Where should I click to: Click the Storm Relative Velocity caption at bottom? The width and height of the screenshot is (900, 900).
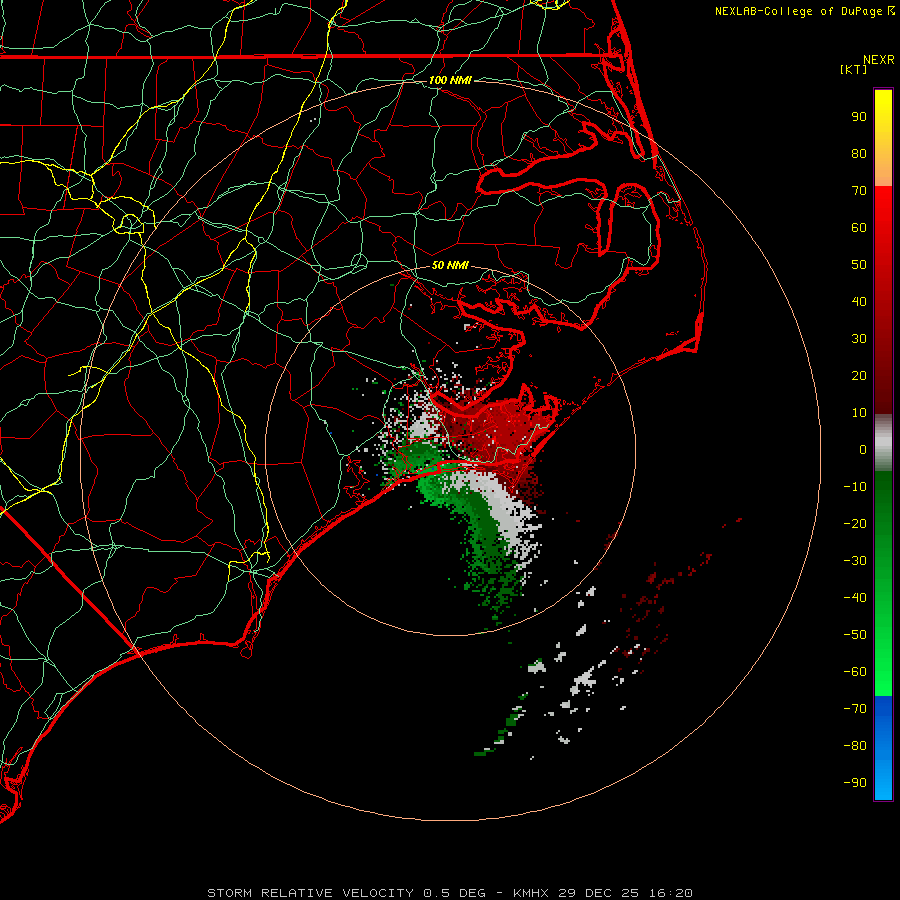click(449, 893)
